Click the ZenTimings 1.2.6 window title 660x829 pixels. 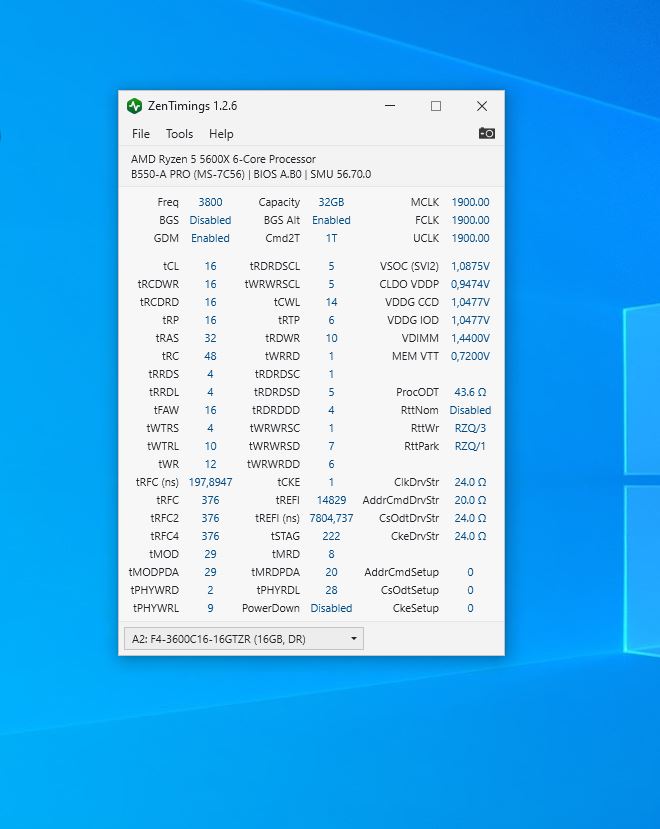pos(192,106)
